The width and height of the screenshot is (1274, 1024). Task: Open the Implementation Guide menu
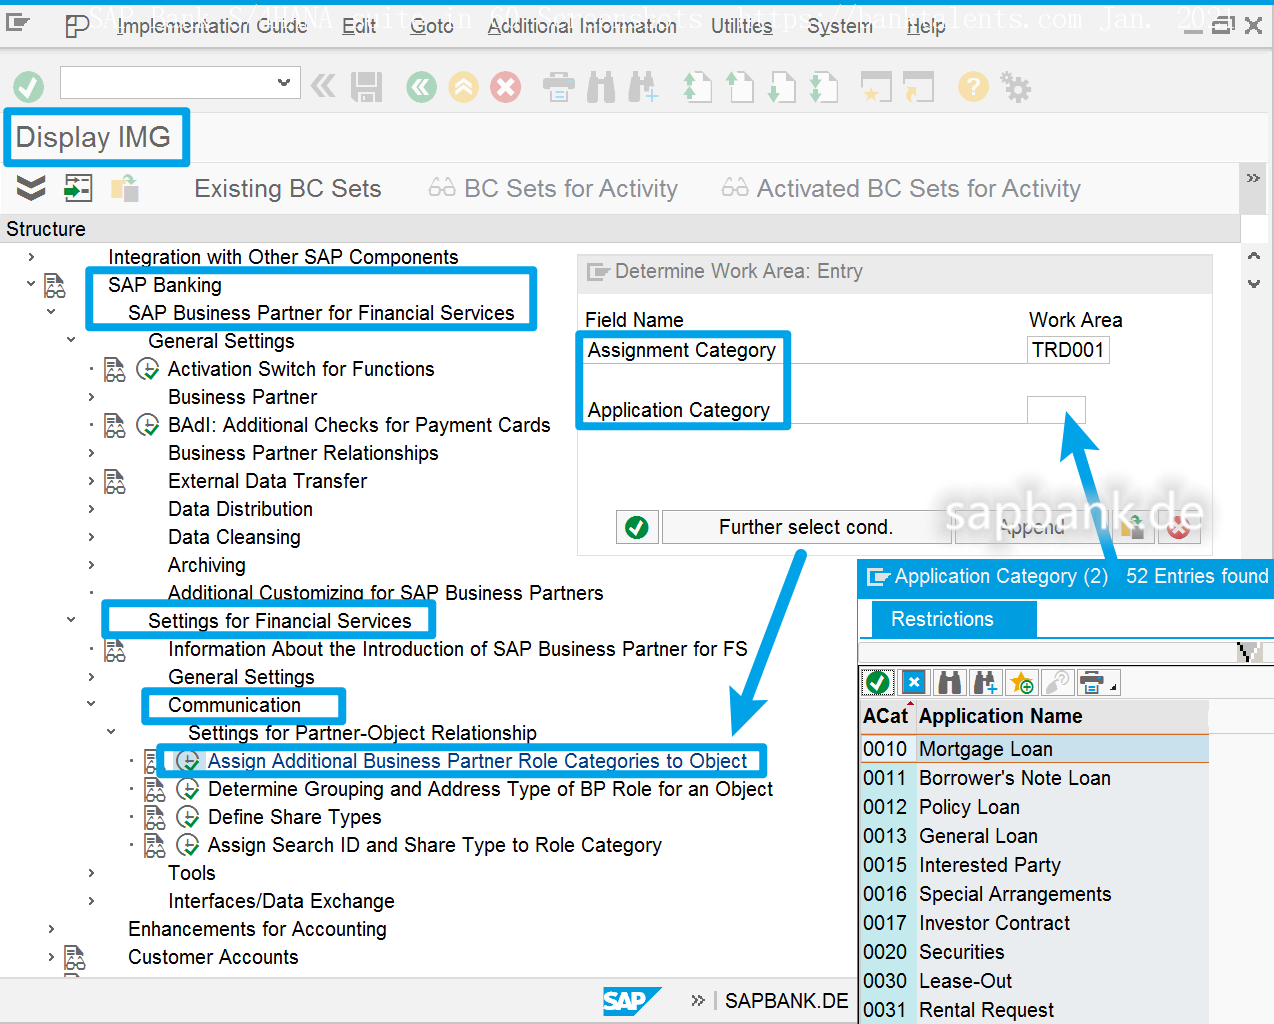[x=212, y=26]
